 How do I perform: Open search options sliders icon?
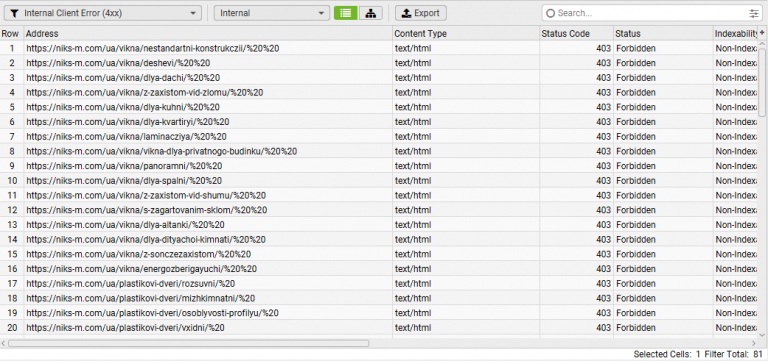(753, 13)
